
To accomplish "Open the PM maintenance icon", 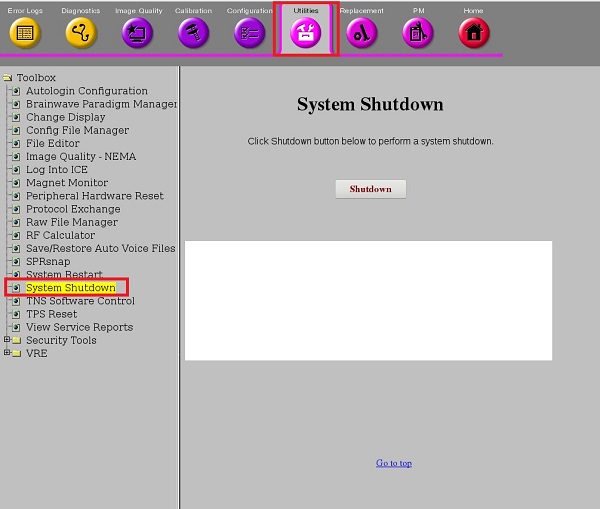I will pyautogui.click(x=418, y=32).
